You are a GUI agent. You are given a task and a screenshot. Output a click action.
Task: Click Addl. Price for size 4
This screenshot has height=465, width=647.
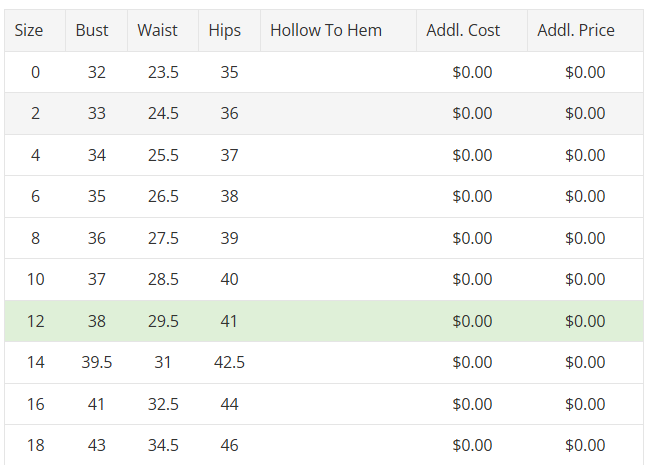click(585, 155)
